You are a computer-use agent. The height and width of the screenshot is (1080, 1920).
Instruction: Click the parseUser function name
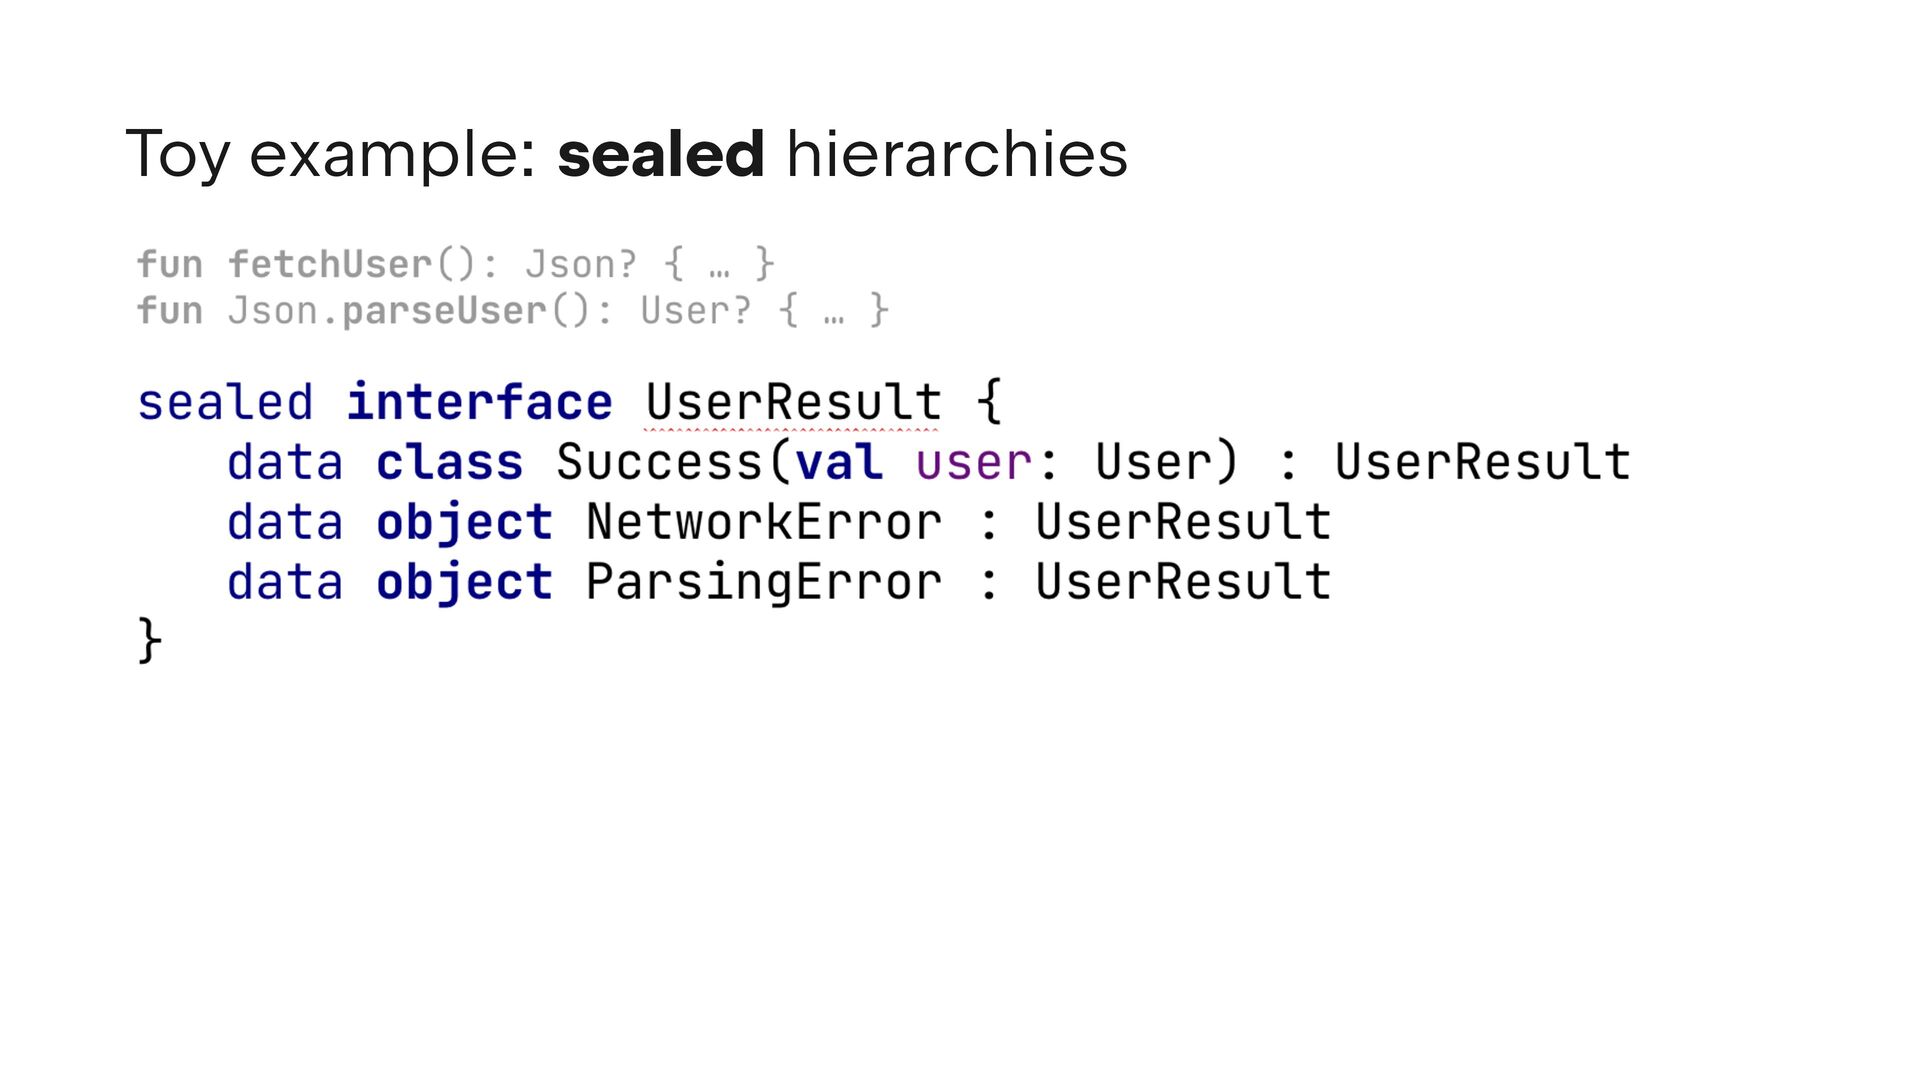445,310
